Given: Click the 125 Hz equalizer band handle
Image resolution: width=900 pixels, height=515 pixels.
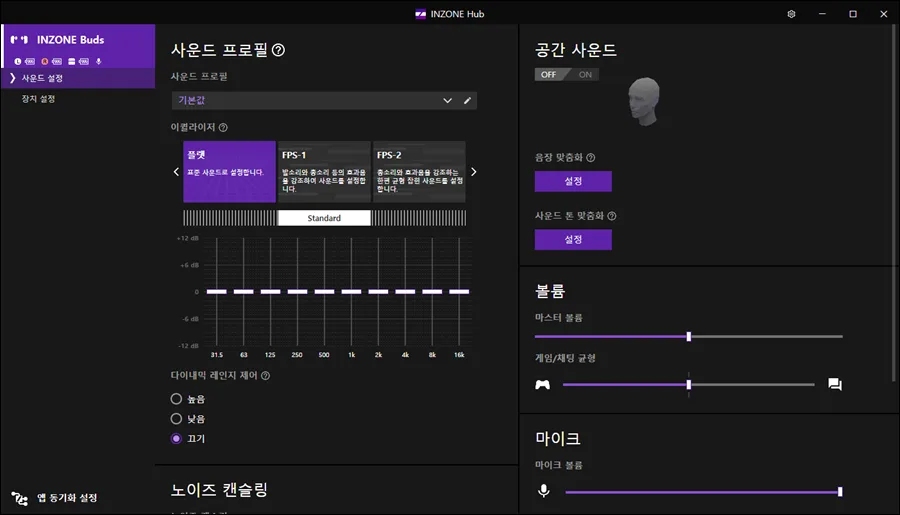Looking at the screenshot, I should 270,292.
